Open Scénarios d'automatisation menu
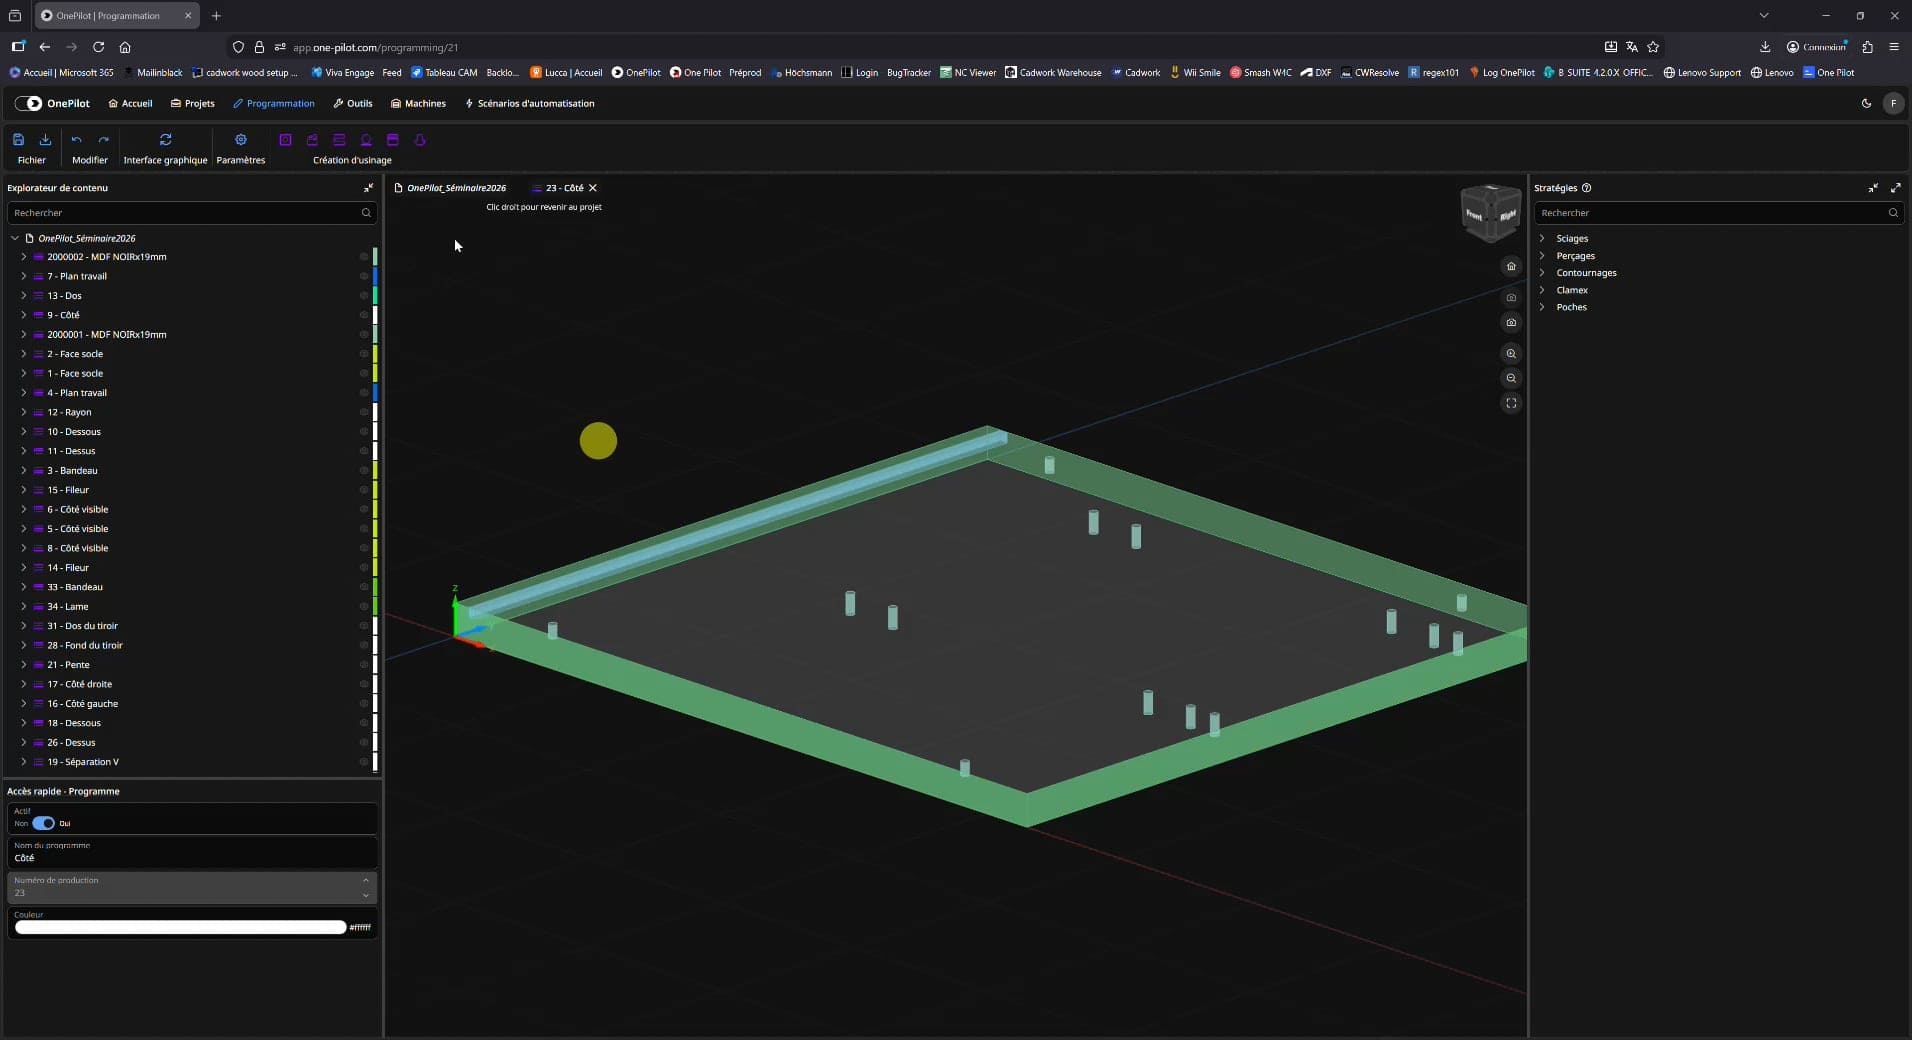 (x=530, y=103)
